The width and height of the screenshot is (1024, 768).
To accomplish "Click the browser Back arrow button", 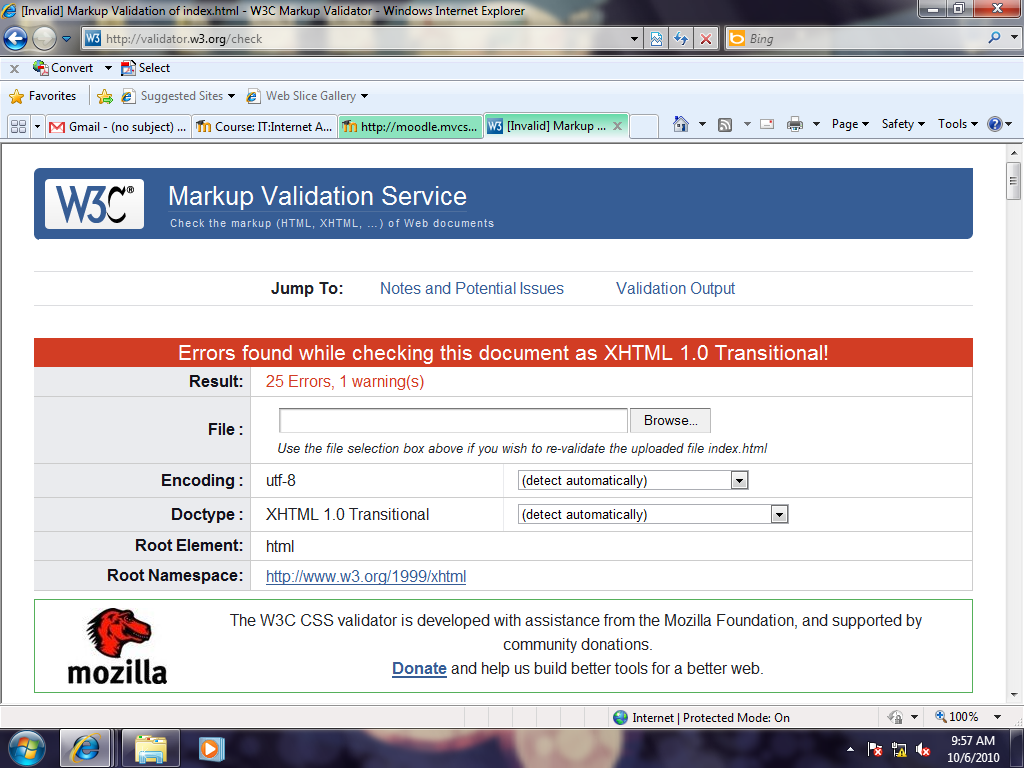I will (16, 39).
